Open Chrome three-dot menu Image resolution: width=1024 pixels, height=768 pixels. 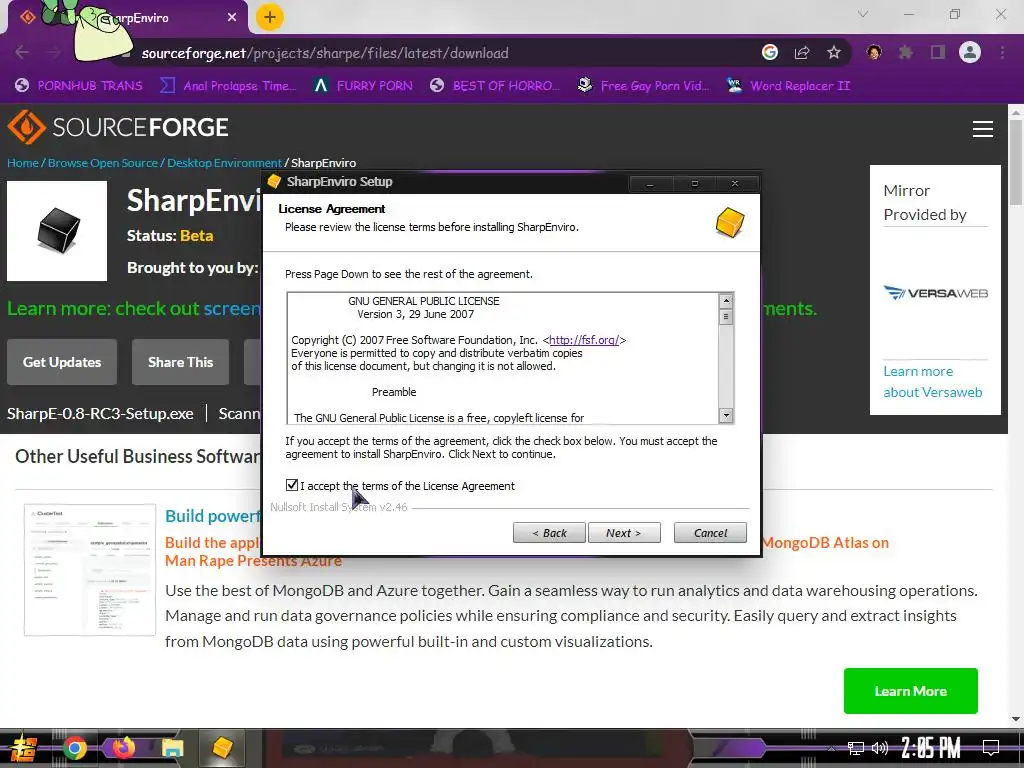[x=1002, y=52]
